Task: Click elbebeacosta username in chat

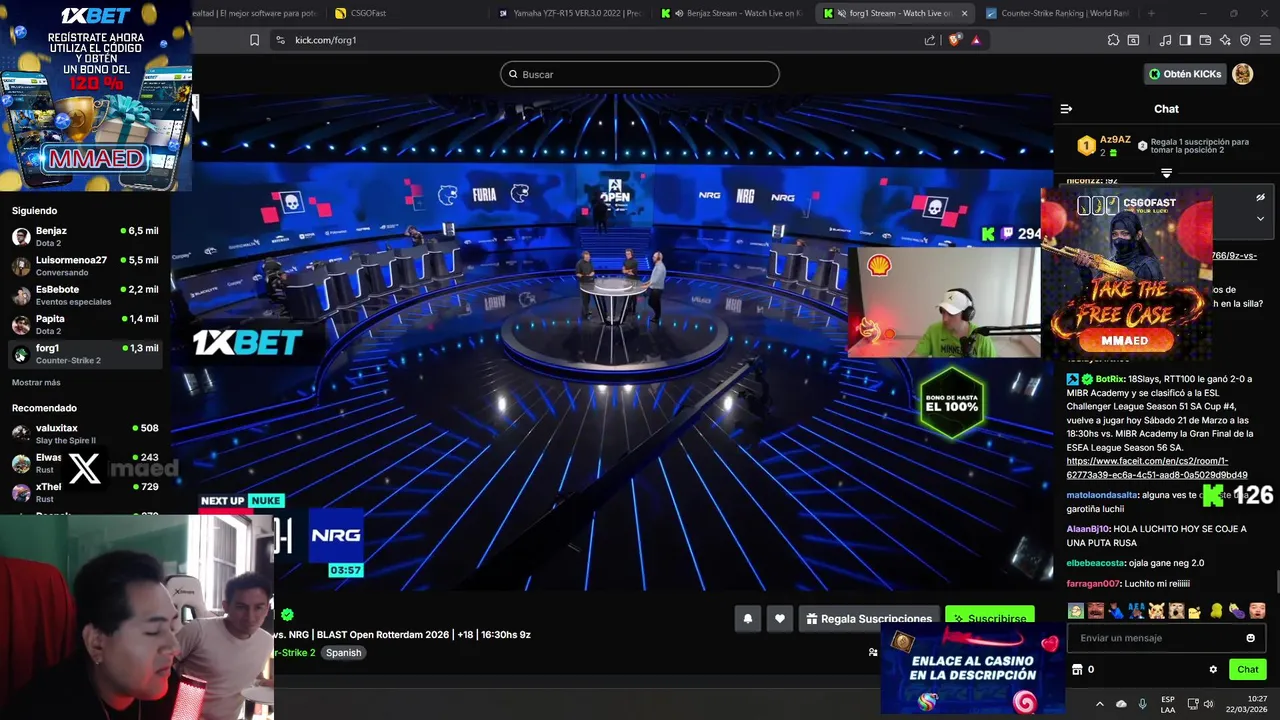Action: pyautogui.click(x=1096, y=563)
